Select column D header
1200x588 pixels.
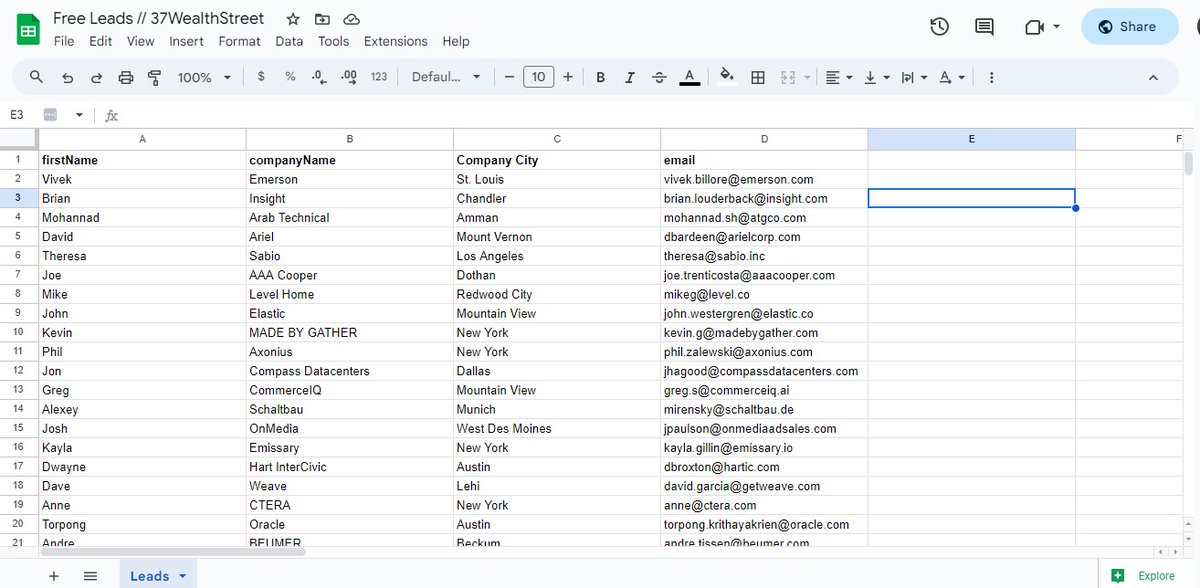(x=764, y=139)
